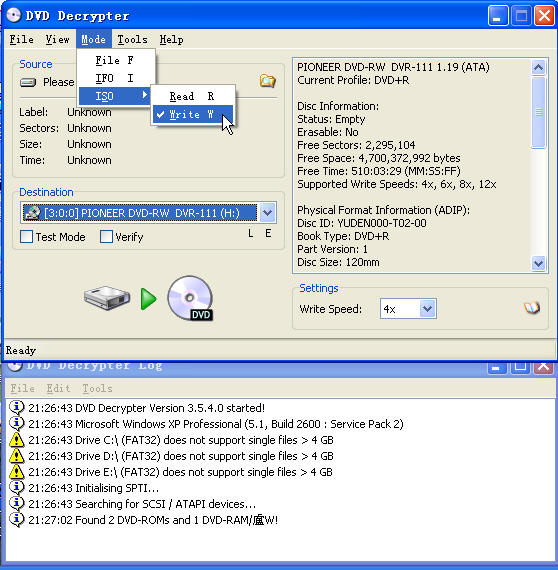Open the Write Speed dropdown
The image size is (558, 570).
point(427,309)
